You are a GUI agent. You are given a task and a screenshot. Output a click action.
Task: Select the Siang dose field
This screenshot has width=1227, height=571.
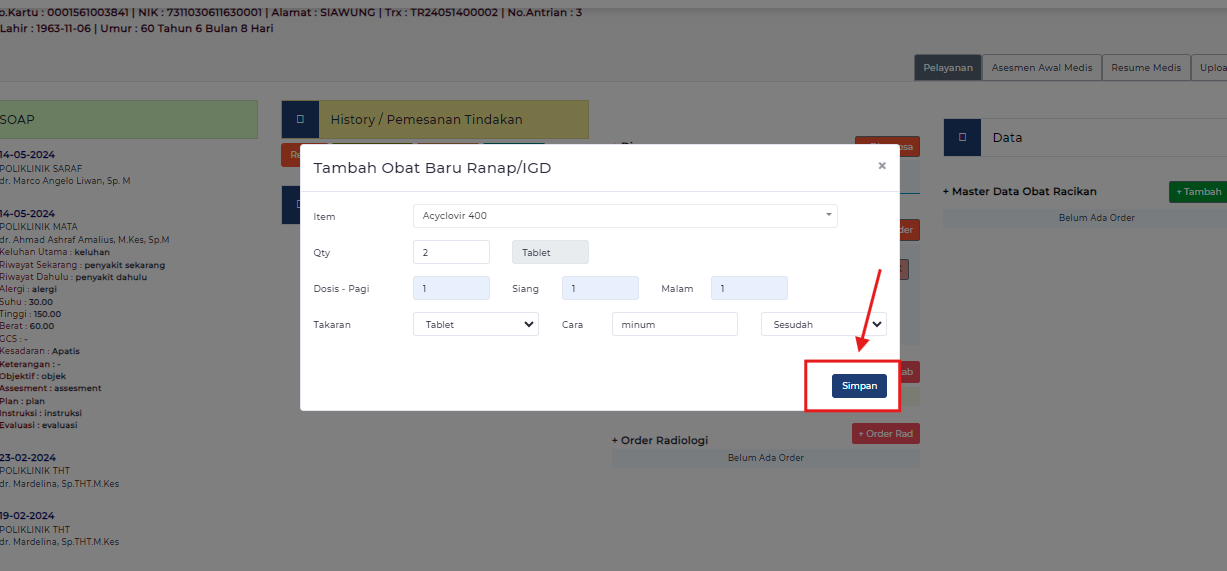(600, 289)
